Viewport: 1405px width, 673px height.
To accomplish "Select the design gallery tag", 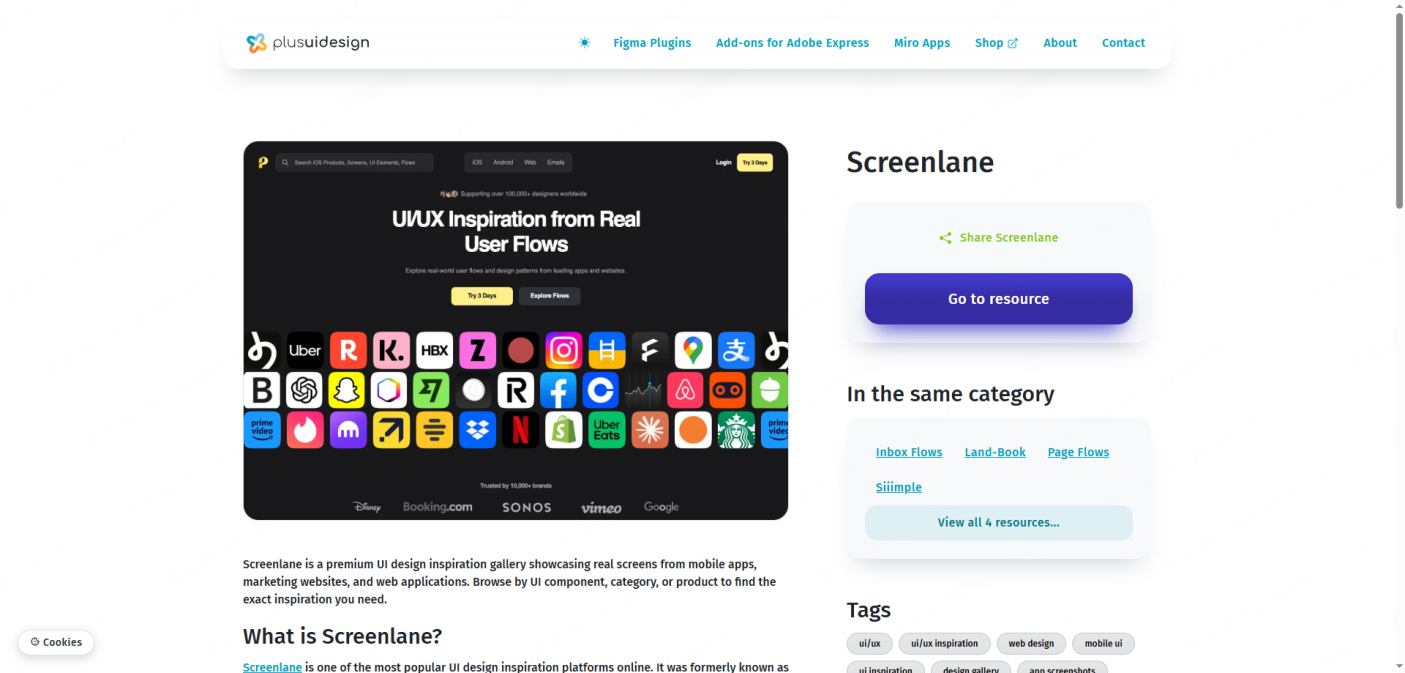I will pos(971,668).
